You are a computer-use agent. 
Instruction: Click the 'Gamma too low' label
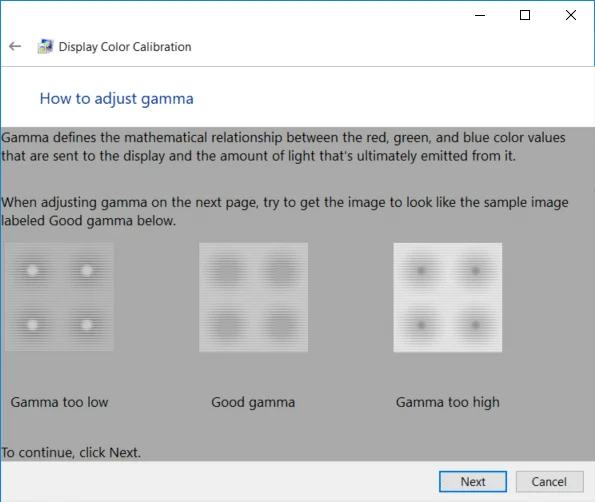[59, 402]
